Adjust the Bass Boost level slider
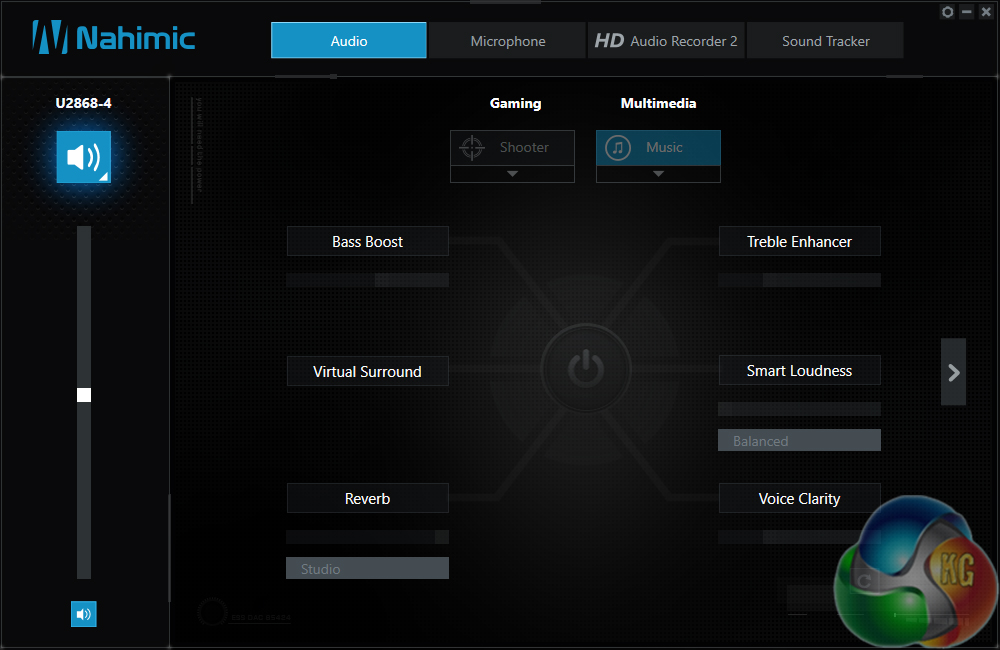 point(367,280)
